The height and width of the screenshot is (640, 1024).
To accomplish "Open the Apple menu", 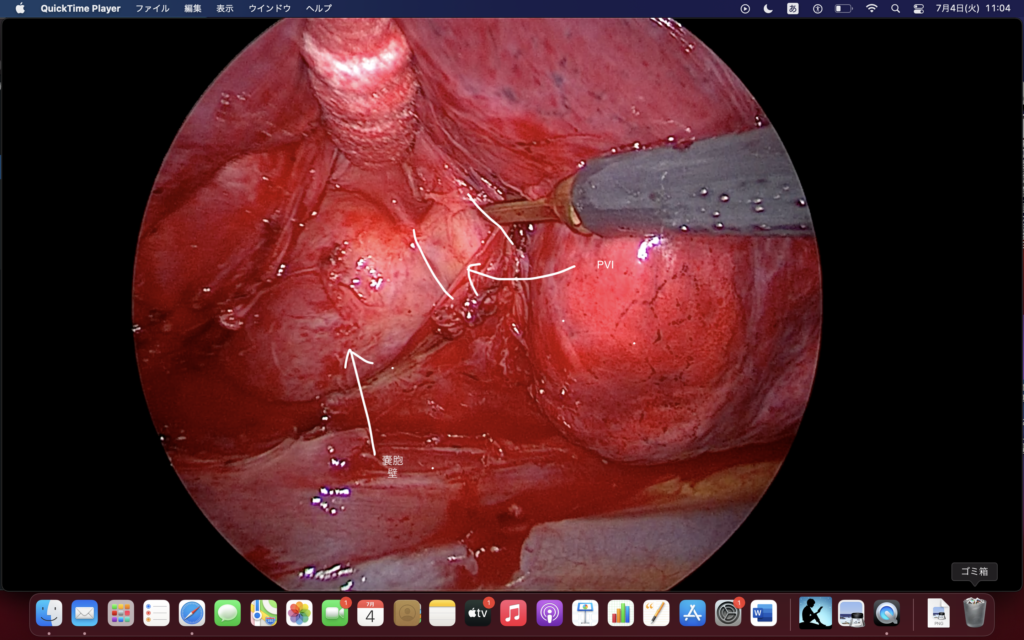I will click(20, 8).
